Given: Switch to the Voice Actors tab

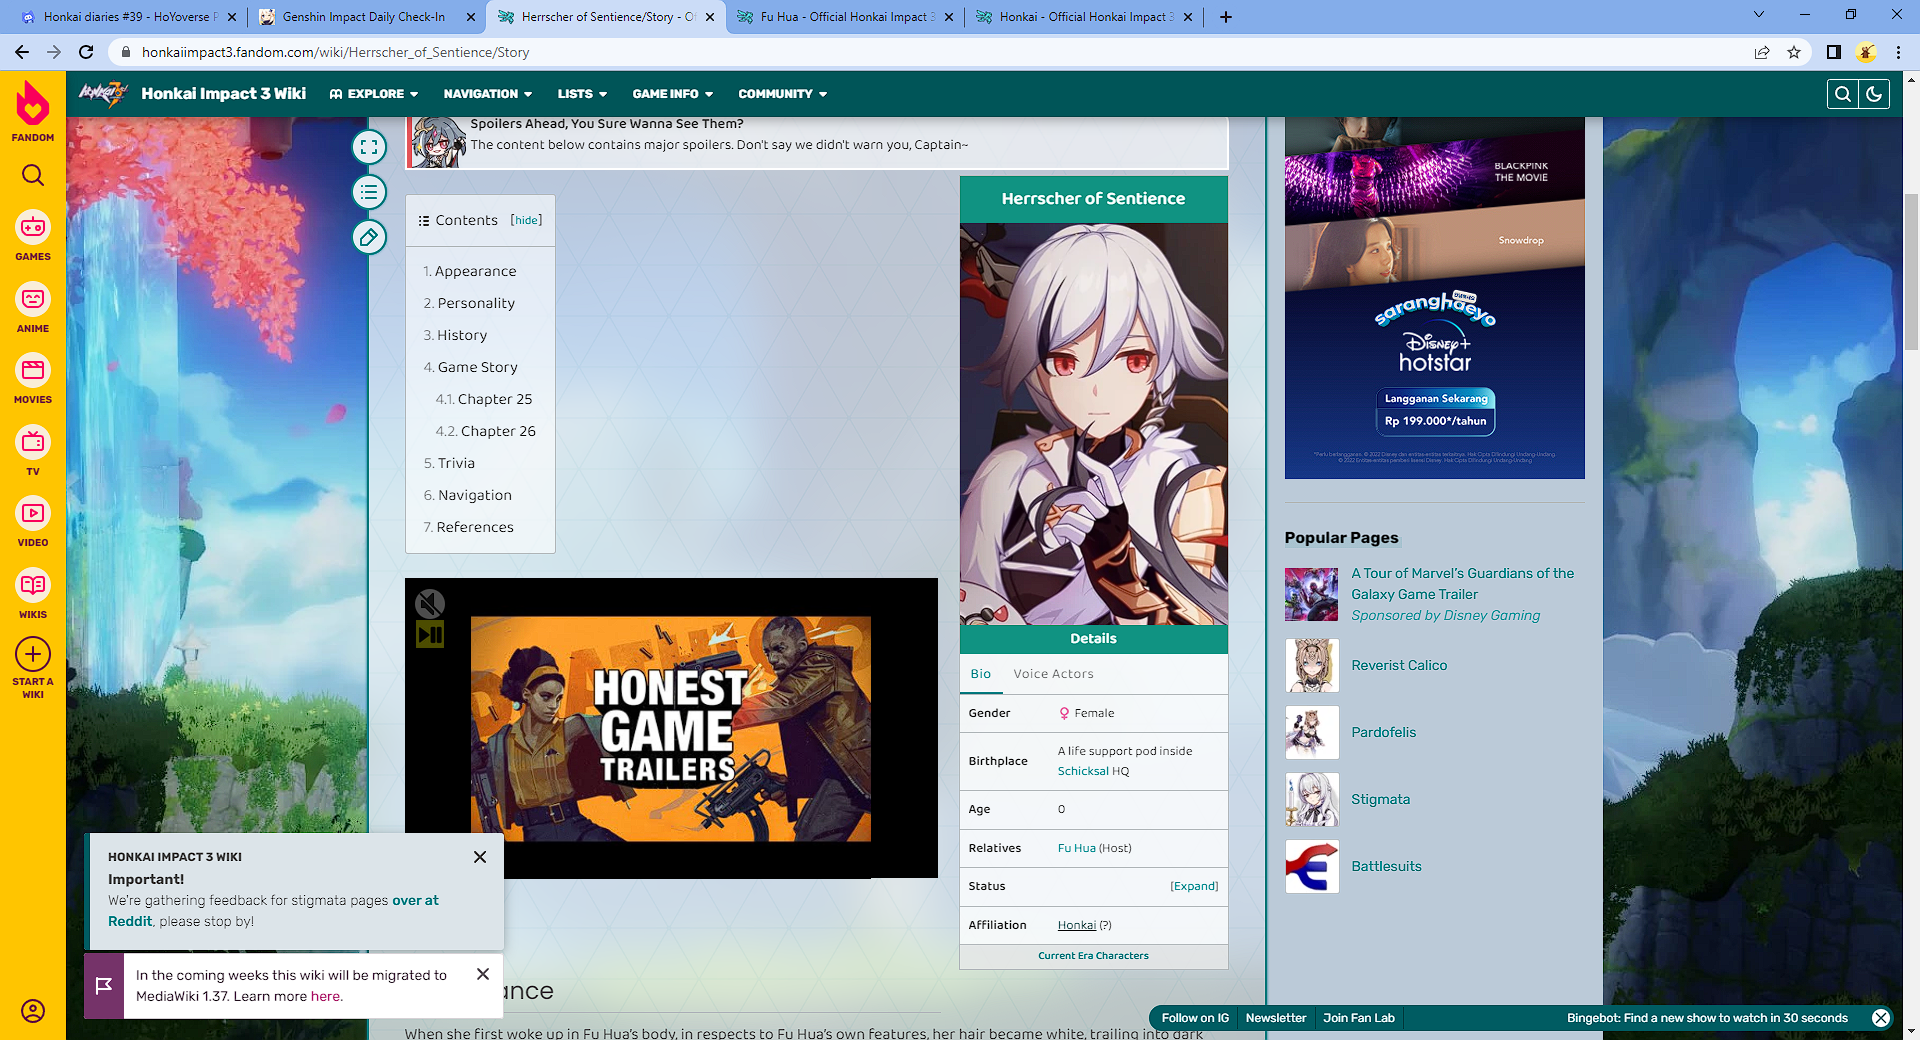Looking at the screenshot, I should coord(1053,674).
